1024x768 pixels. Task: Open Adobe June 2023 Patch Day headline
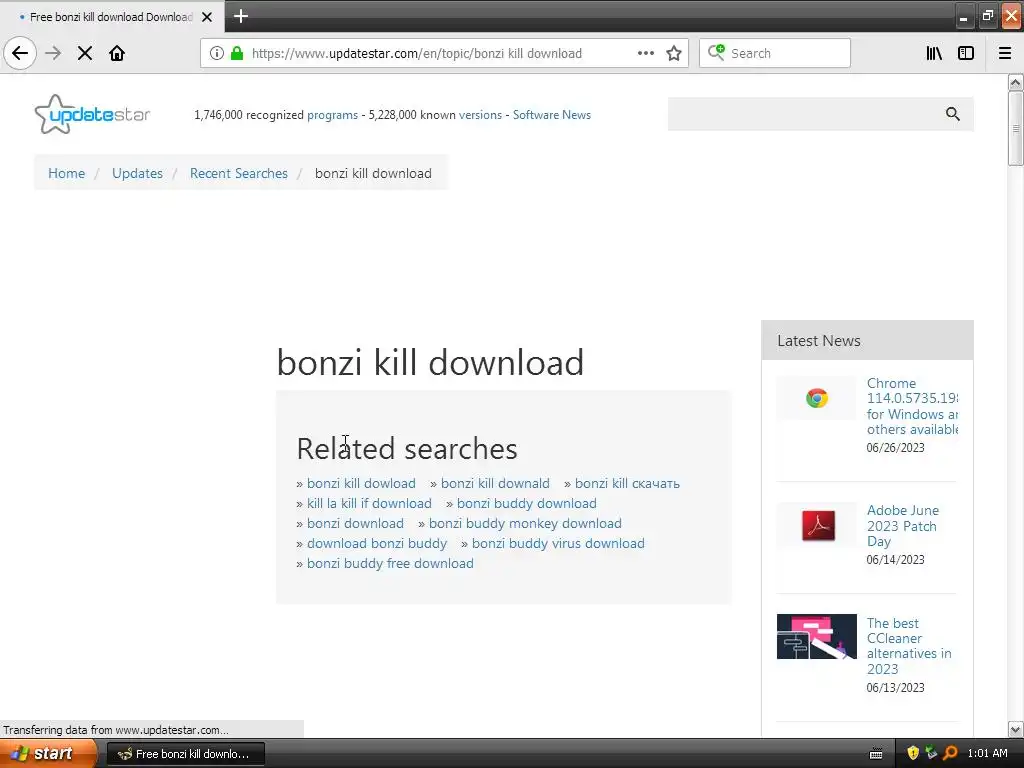point(903,526)
